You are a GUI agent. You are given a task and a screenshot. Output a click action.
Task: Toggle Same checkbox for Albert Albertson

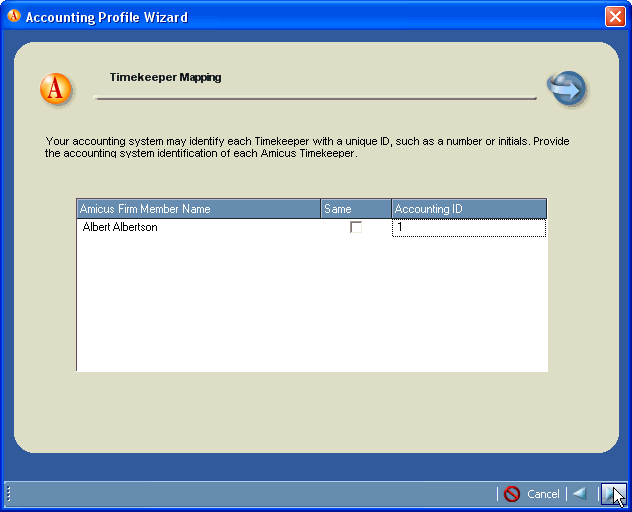356,228
